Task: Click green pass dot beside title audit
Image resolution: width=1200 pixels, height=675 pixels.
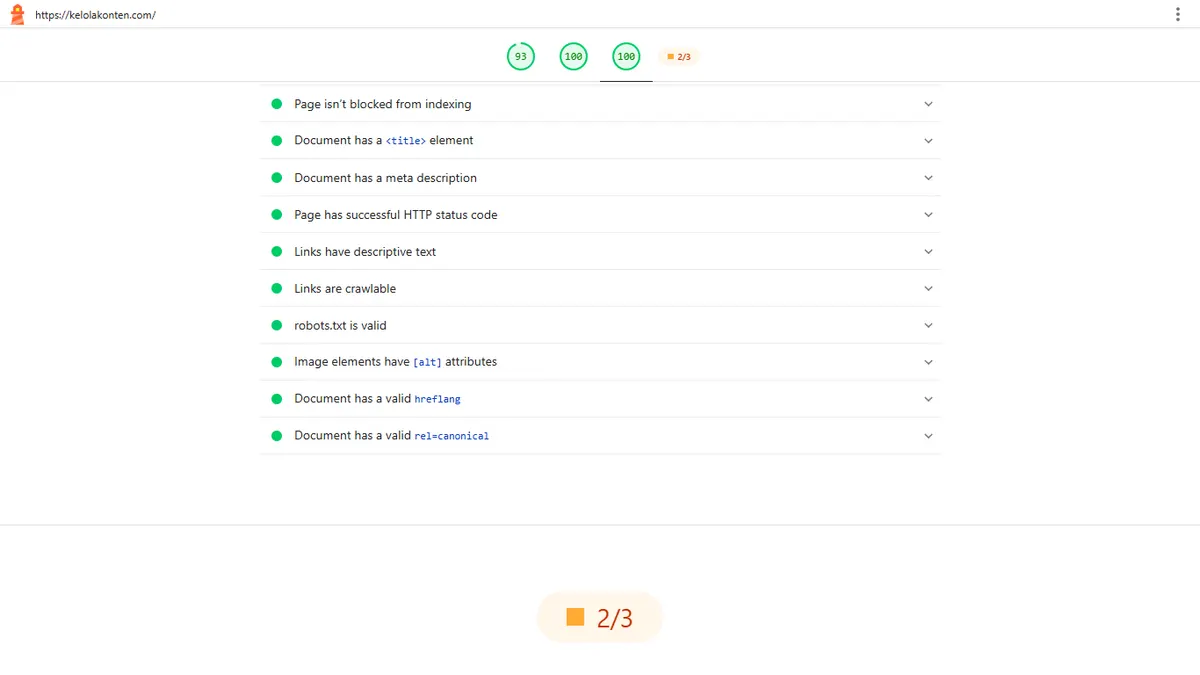Action: [277, 141]
